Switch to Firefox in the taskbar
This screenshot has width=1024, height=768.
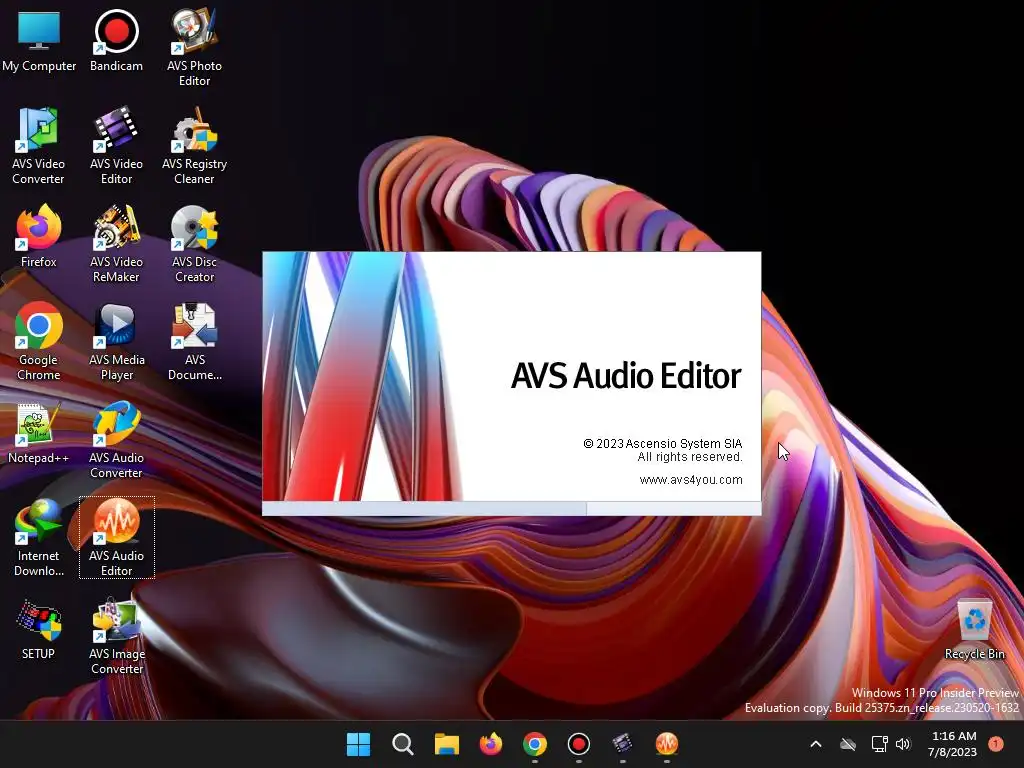point(490,744)
